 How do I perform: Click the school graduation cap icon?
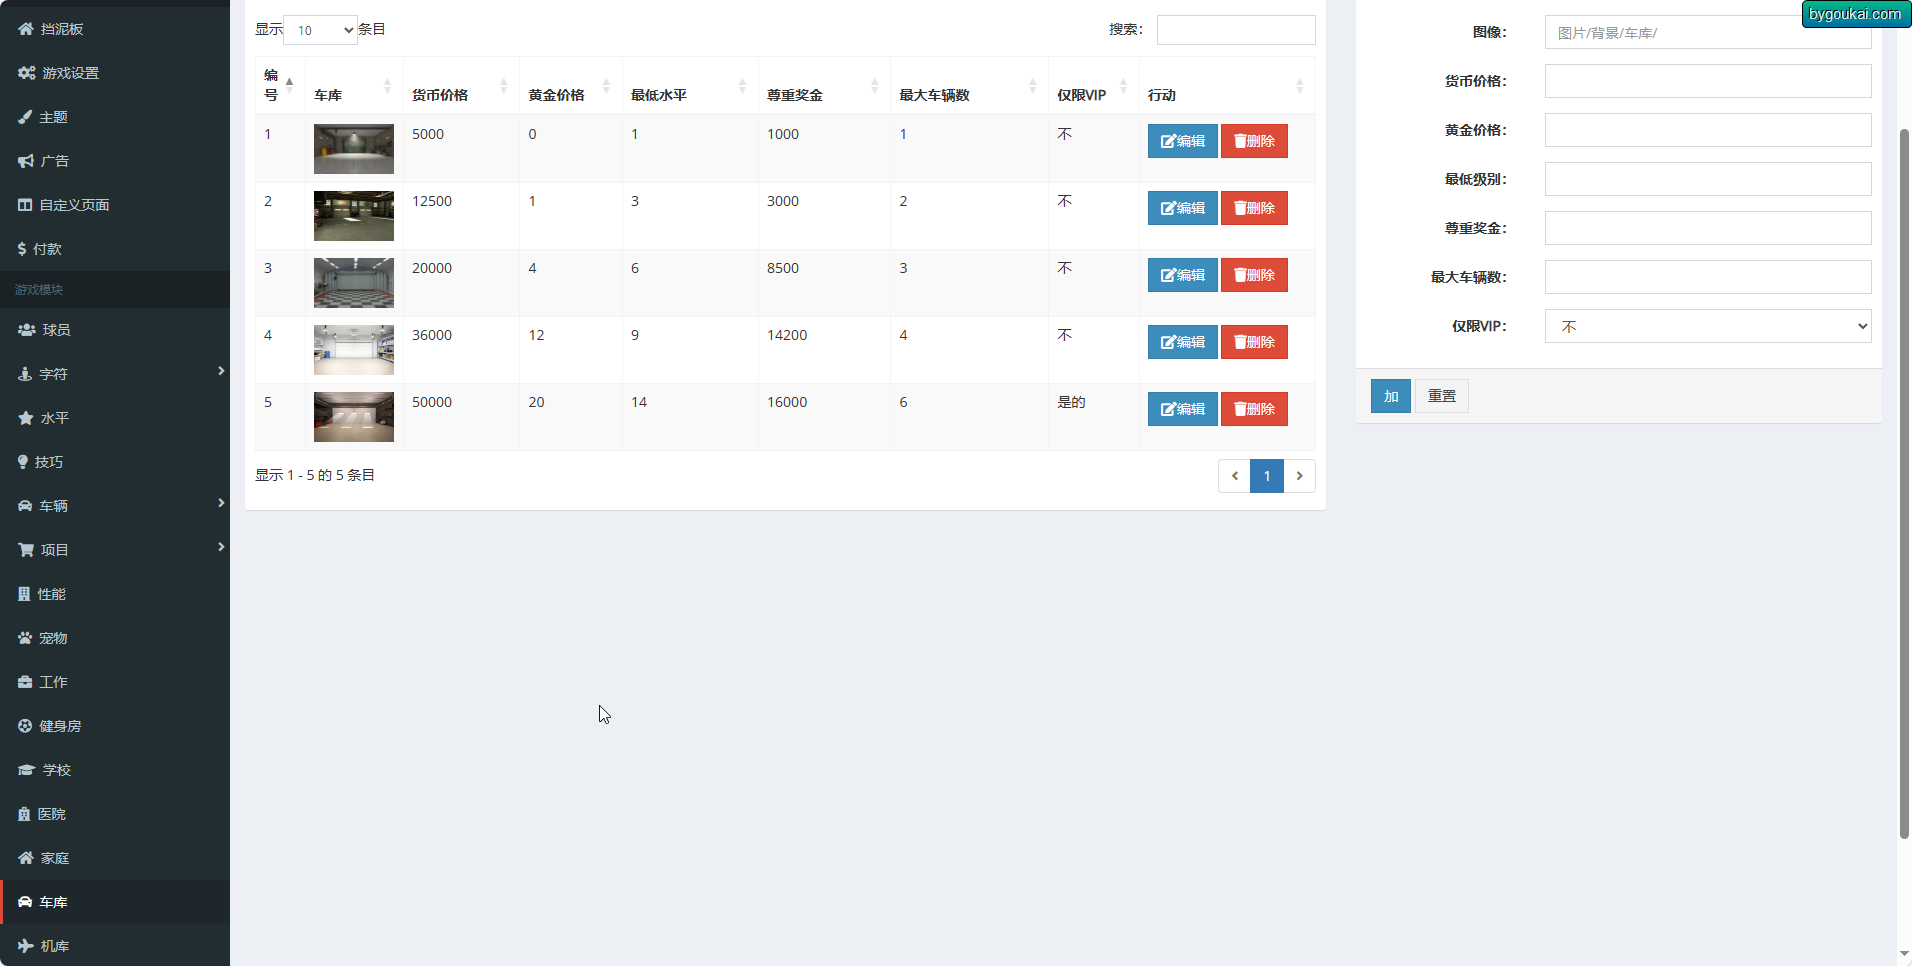pyautogui.click(x=27, y=770)
